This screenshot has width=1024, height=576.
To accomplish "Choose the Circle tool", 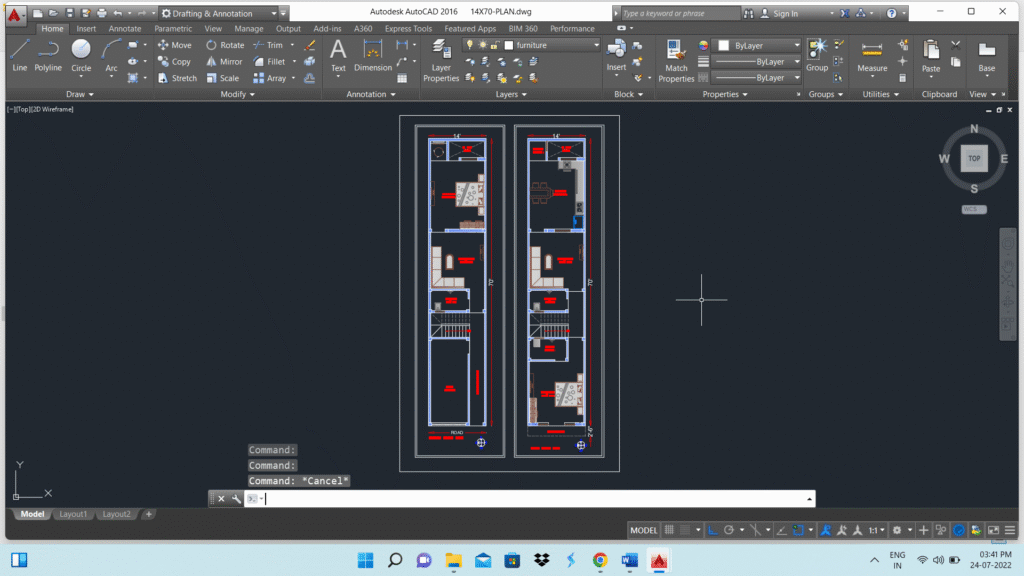I will (81, 56).
